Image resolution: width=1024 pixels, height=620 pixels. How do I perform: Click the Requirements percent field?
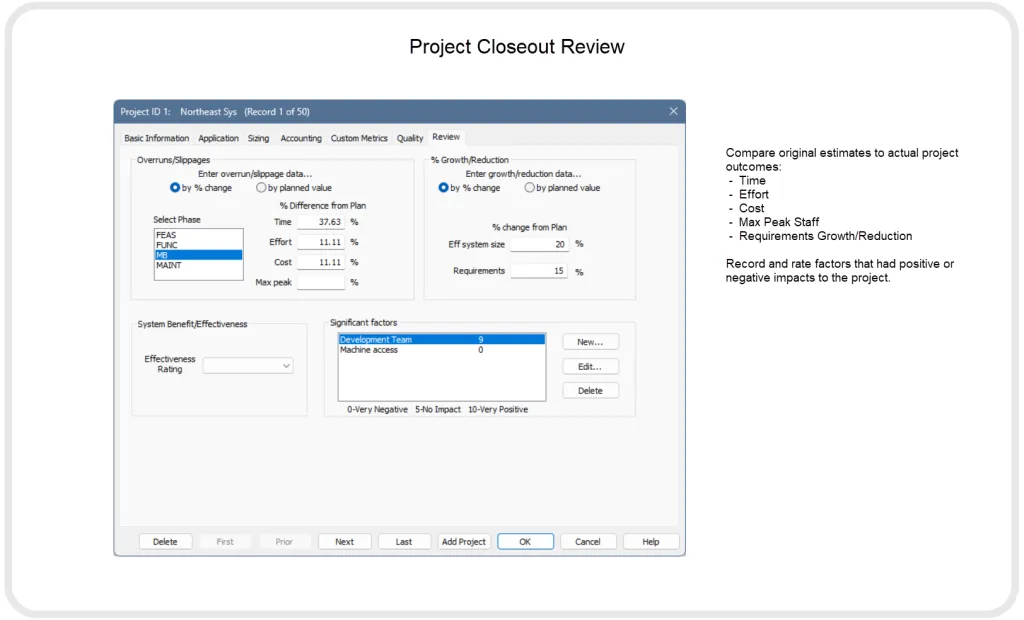pos(539,271)
